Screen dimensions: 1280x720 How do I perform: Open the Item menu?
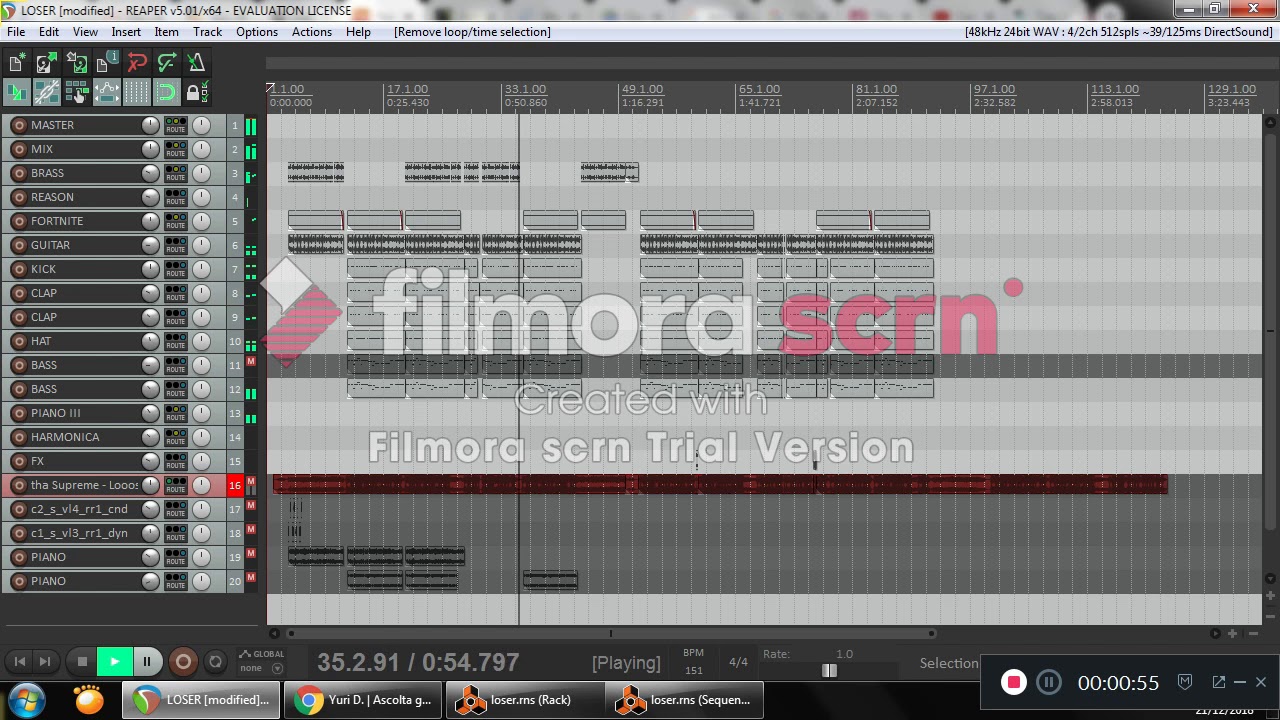point(166,32)
